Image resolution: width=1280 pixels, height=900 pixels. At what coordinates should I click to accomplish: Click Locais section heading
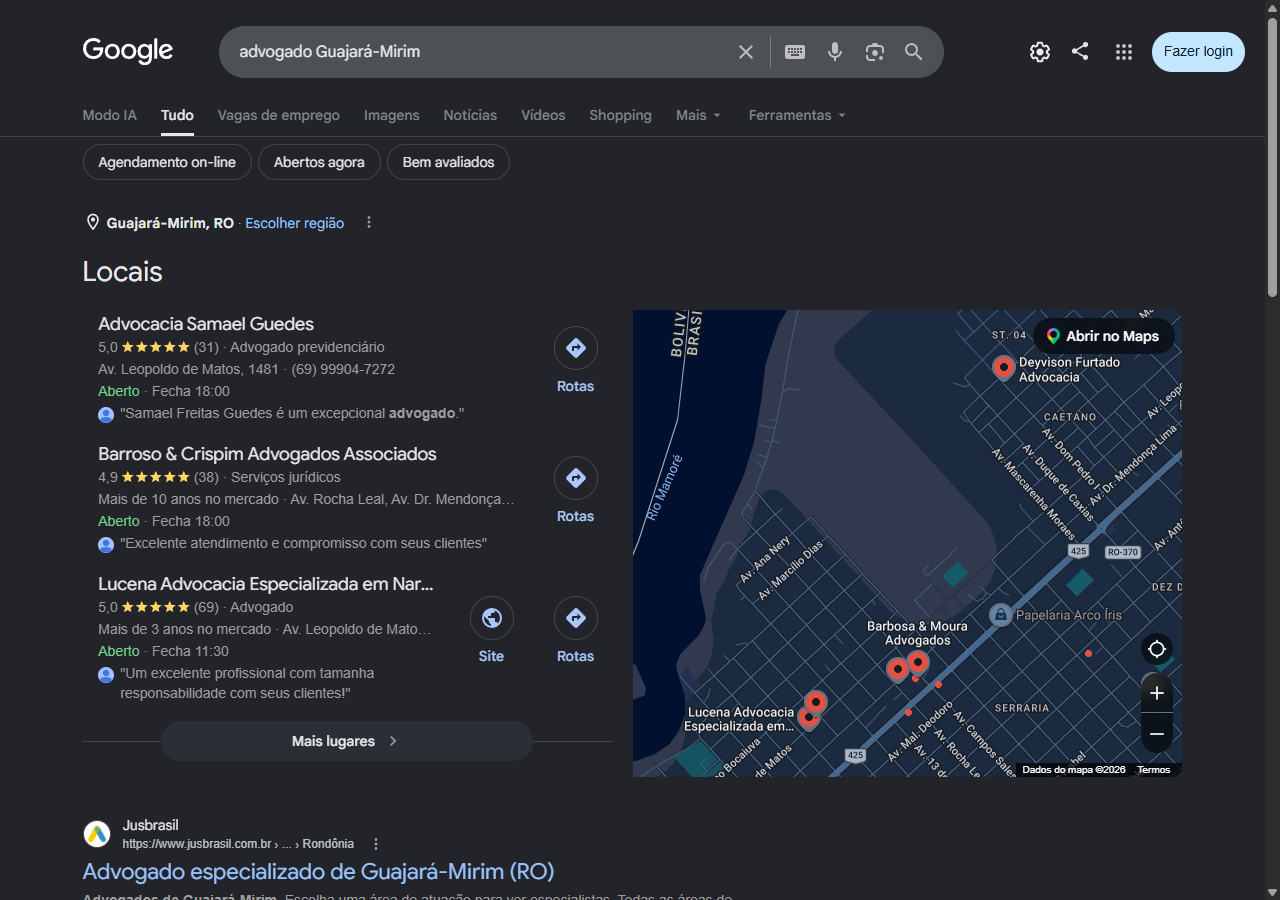[122, 272]
